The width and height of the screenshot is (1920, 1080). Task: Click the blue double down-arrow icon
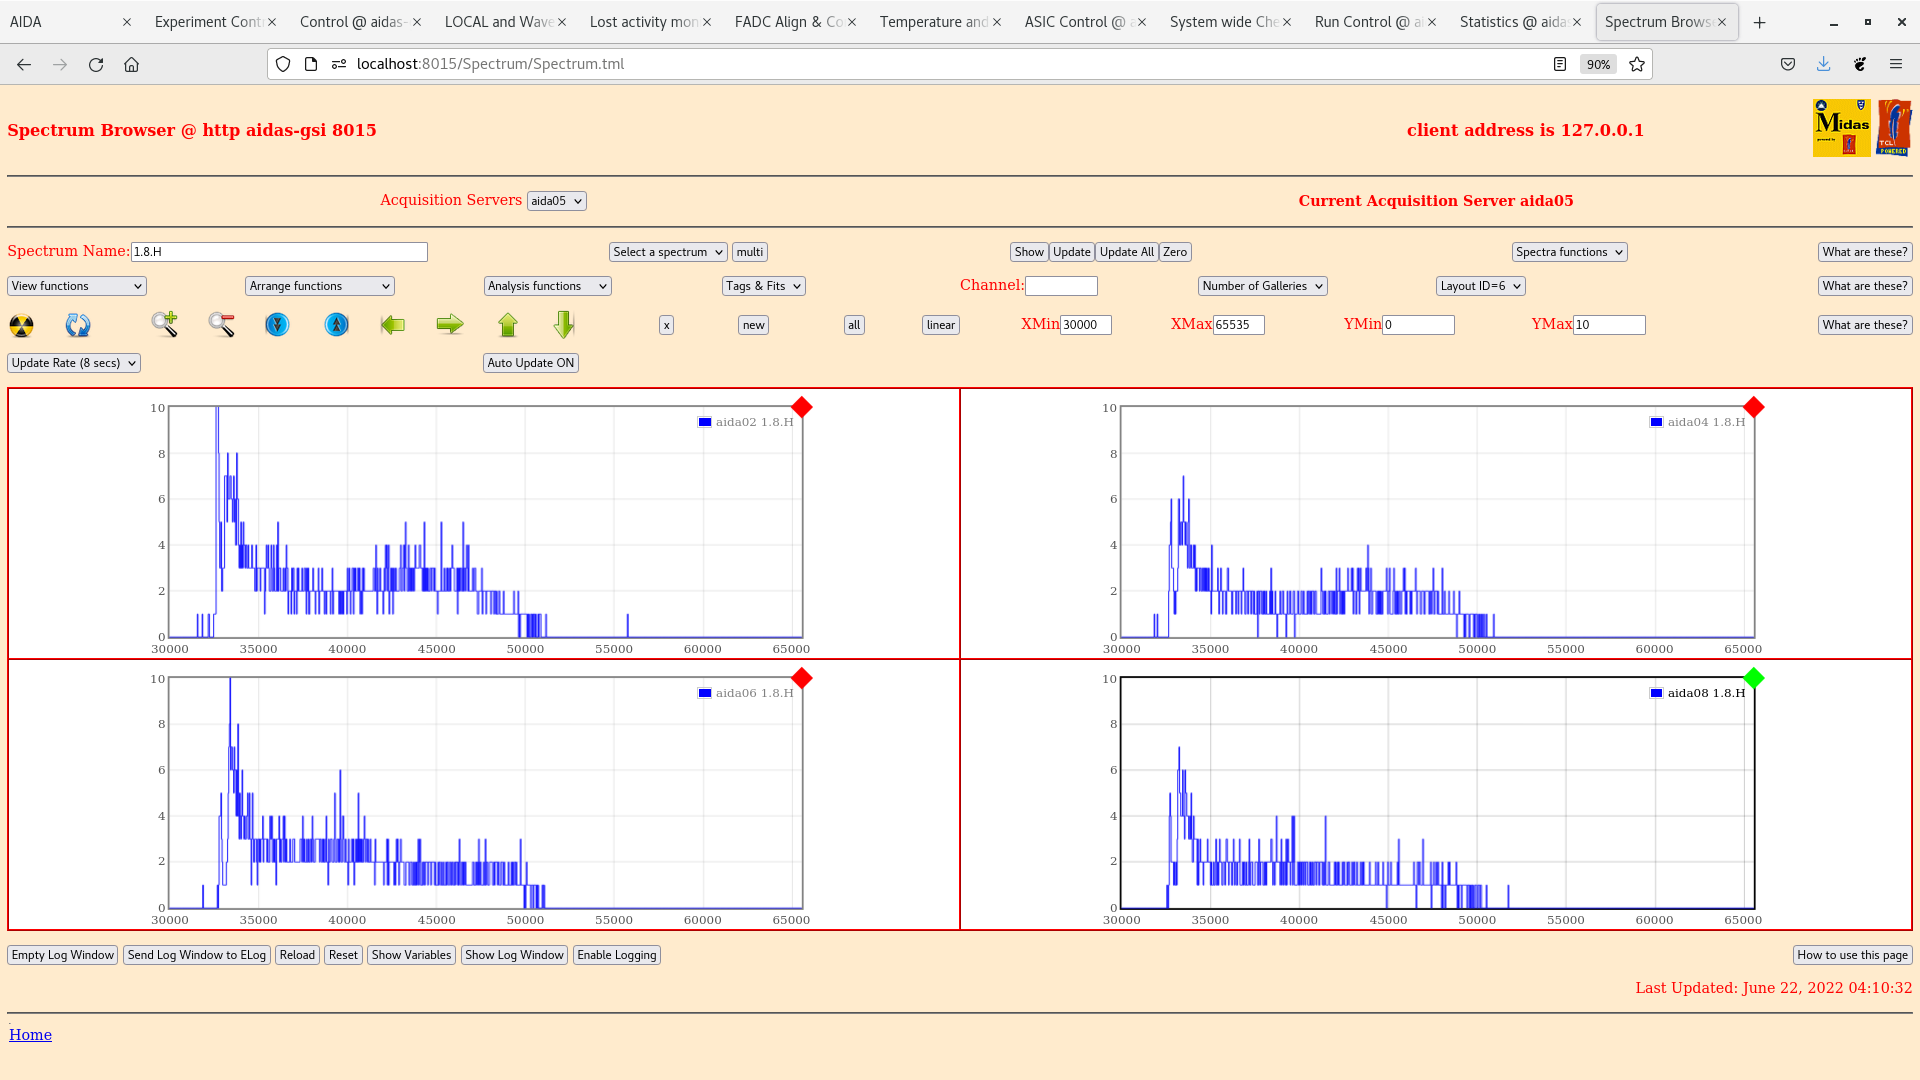(277, 325)
